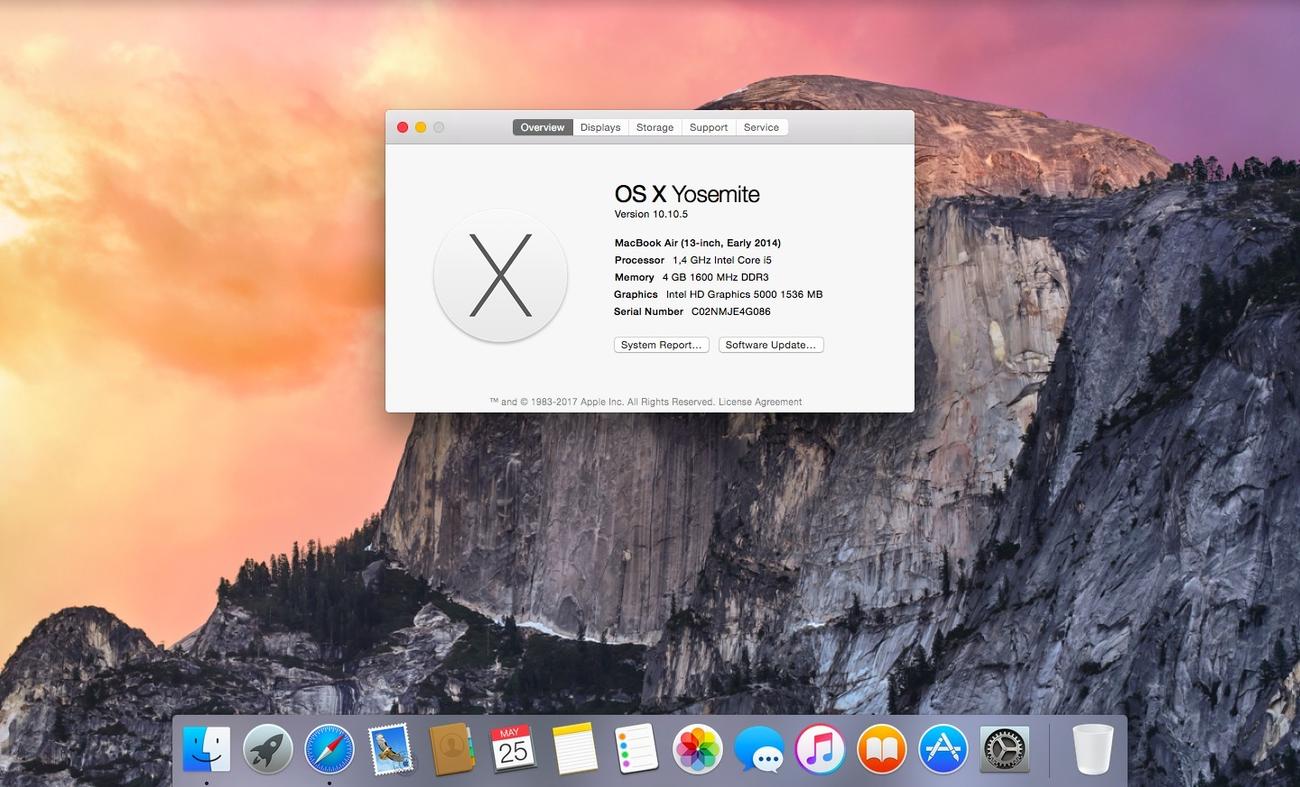Click the OS X Yosemite X logo
1300x787 pixels.
point(500,275)
